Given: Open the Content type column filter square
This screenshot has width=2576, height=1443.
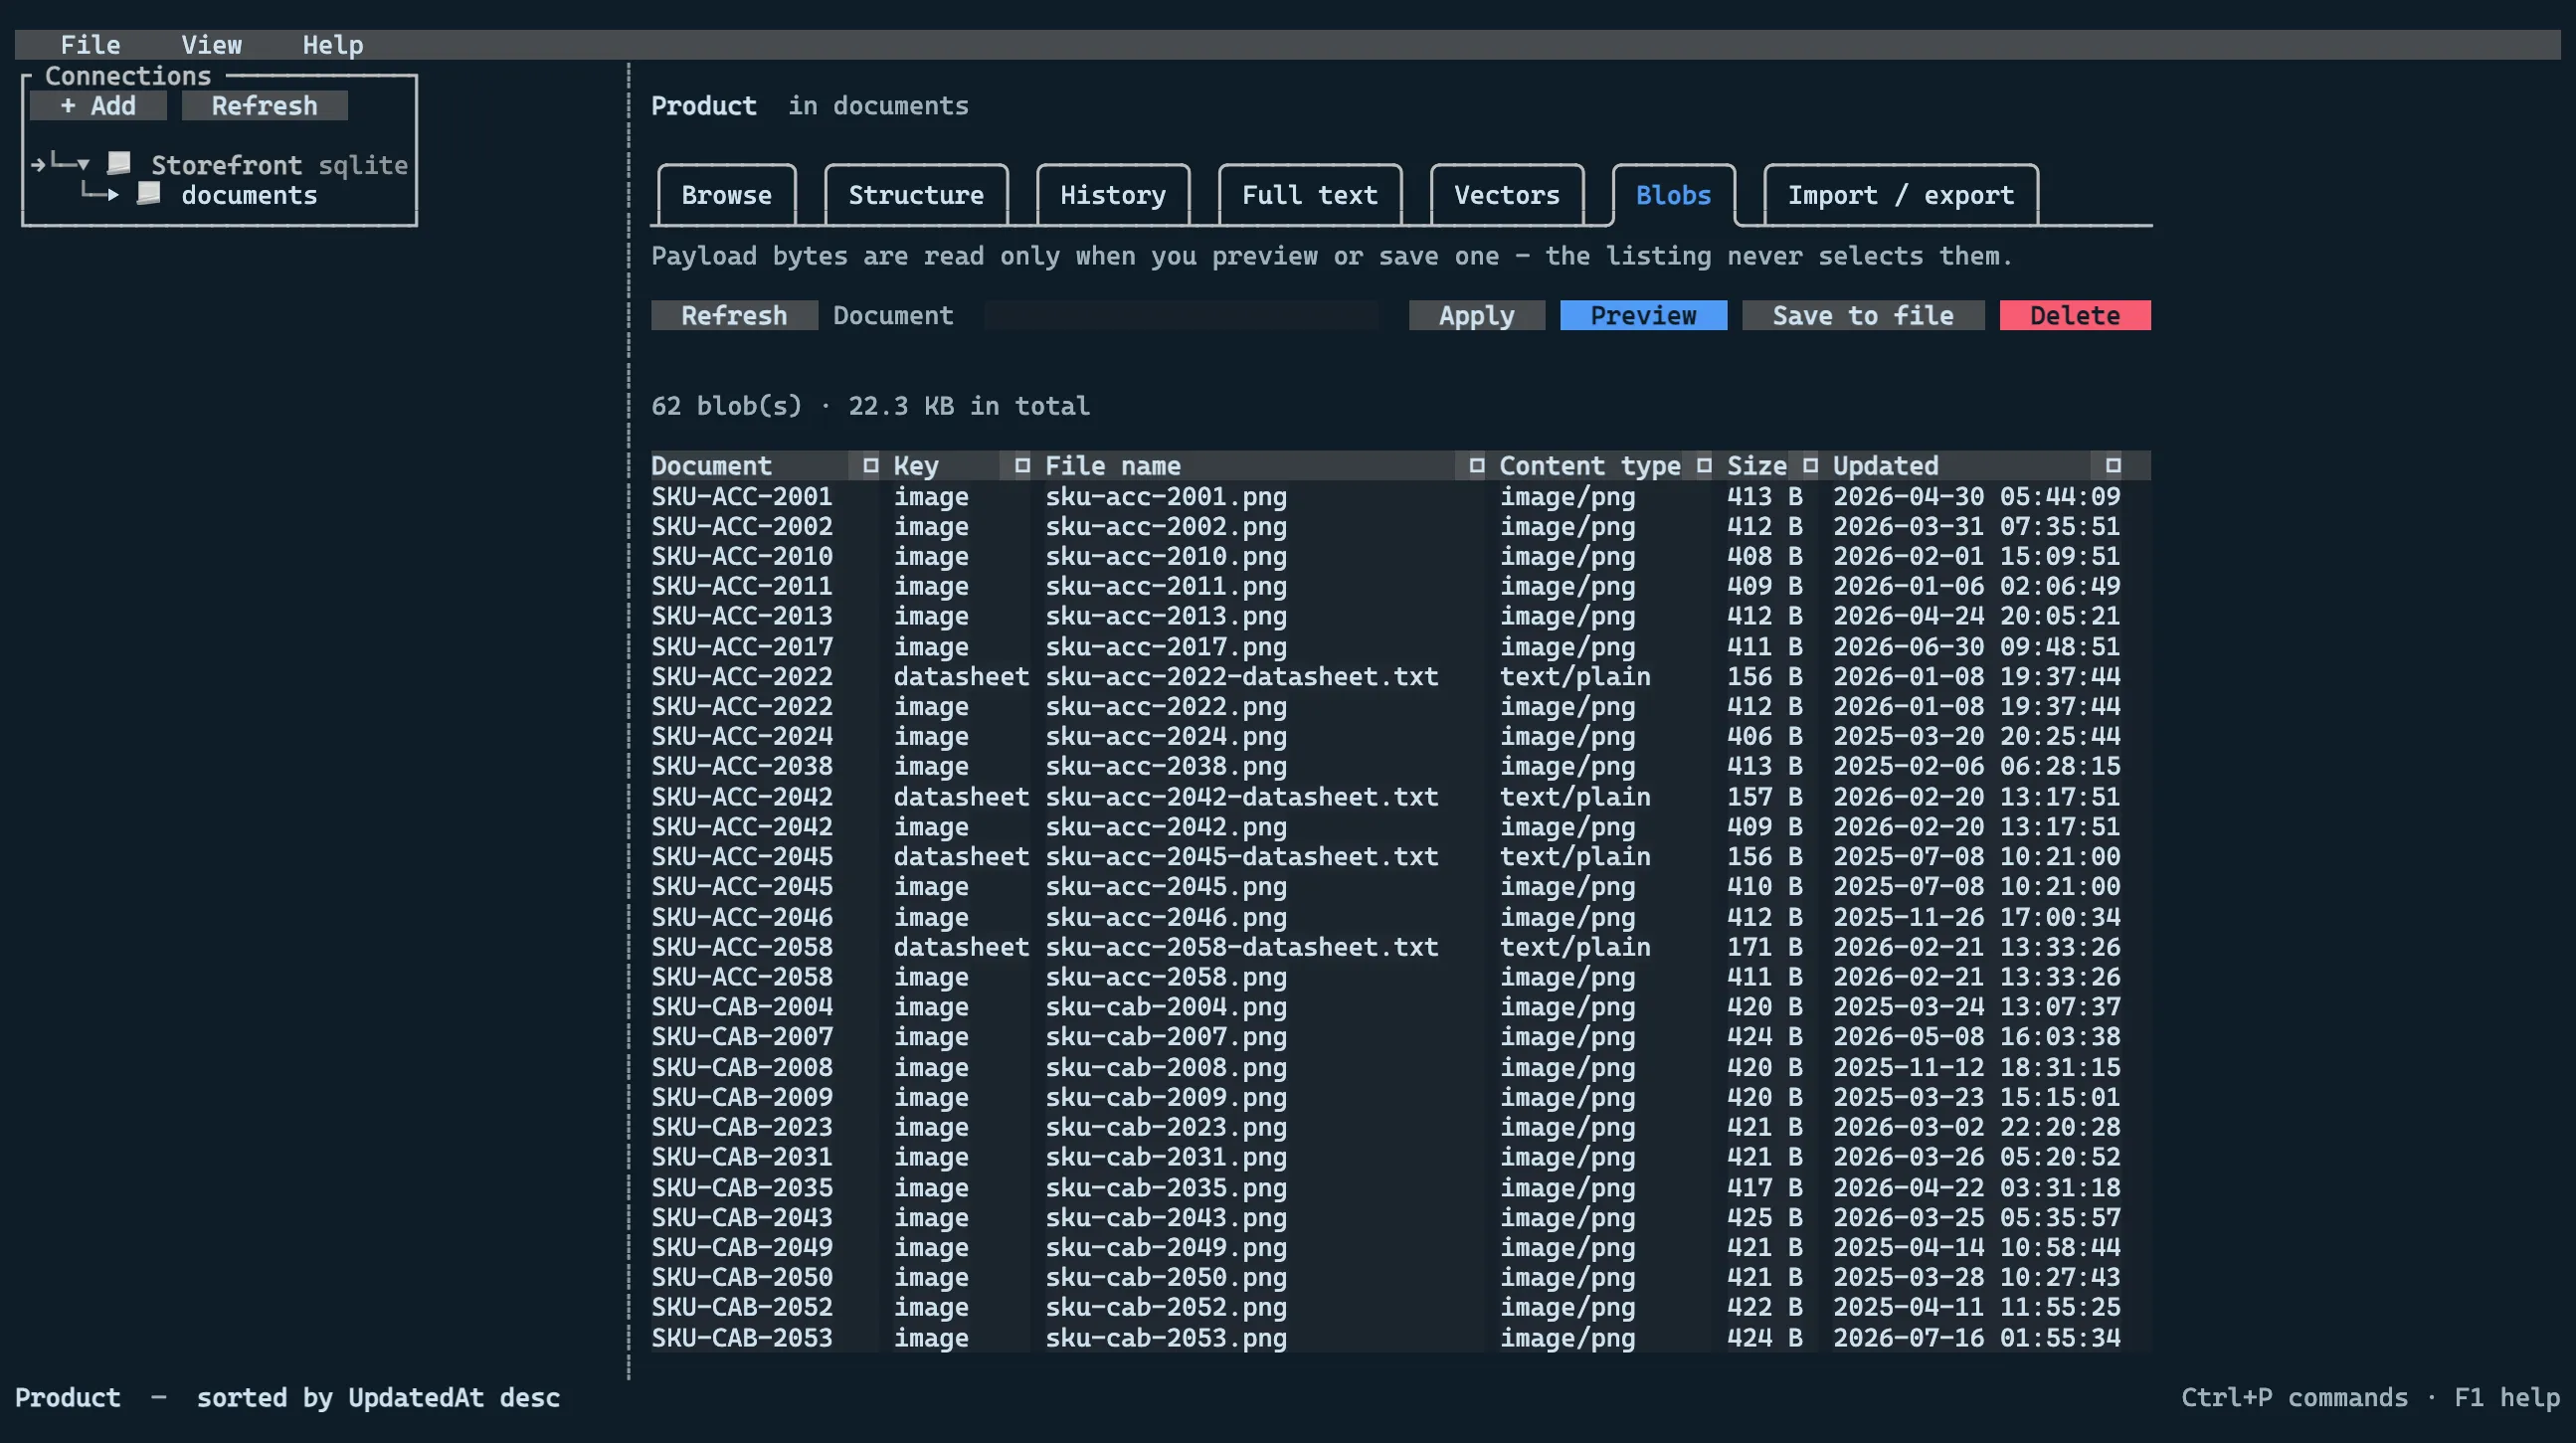Looking at the screenshot, I should pyautogui.click(x=1704, y=465).
